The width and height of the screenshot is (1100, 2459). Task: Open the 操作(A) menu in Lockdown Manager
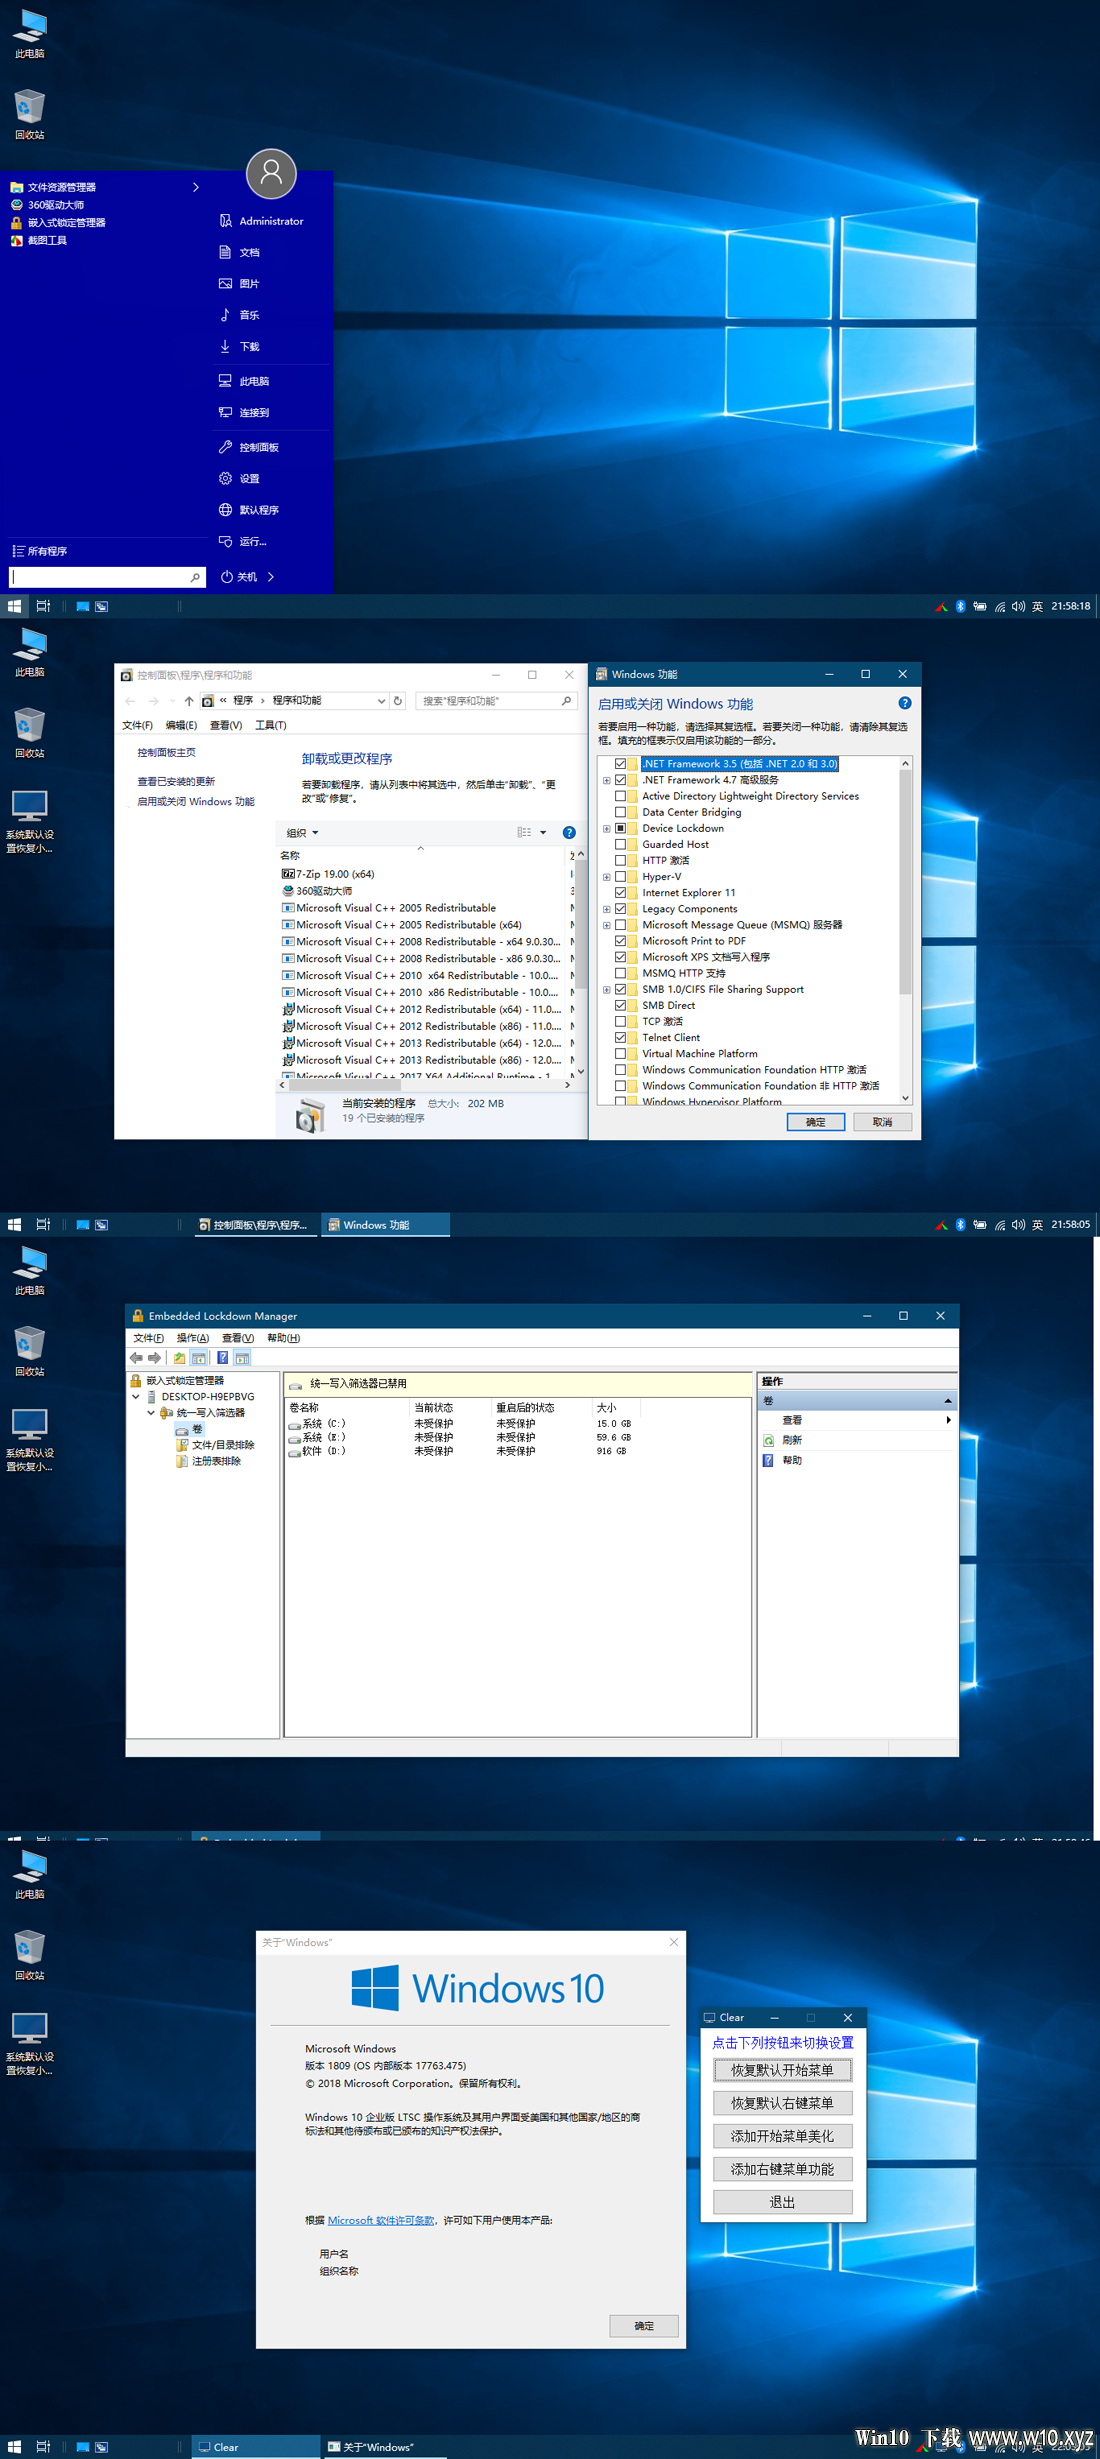coord(192,1338)
